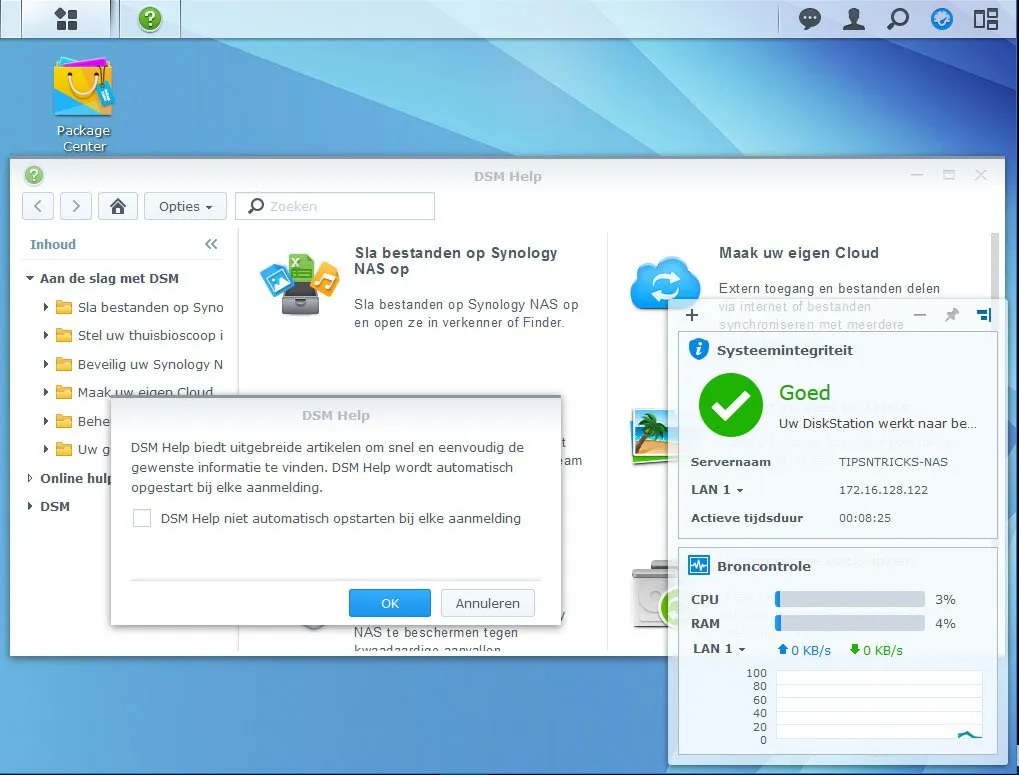Select Stel uw thuisbioscoop tree item
Viewport: 1019px width, 775px height.
pos(150,335)
